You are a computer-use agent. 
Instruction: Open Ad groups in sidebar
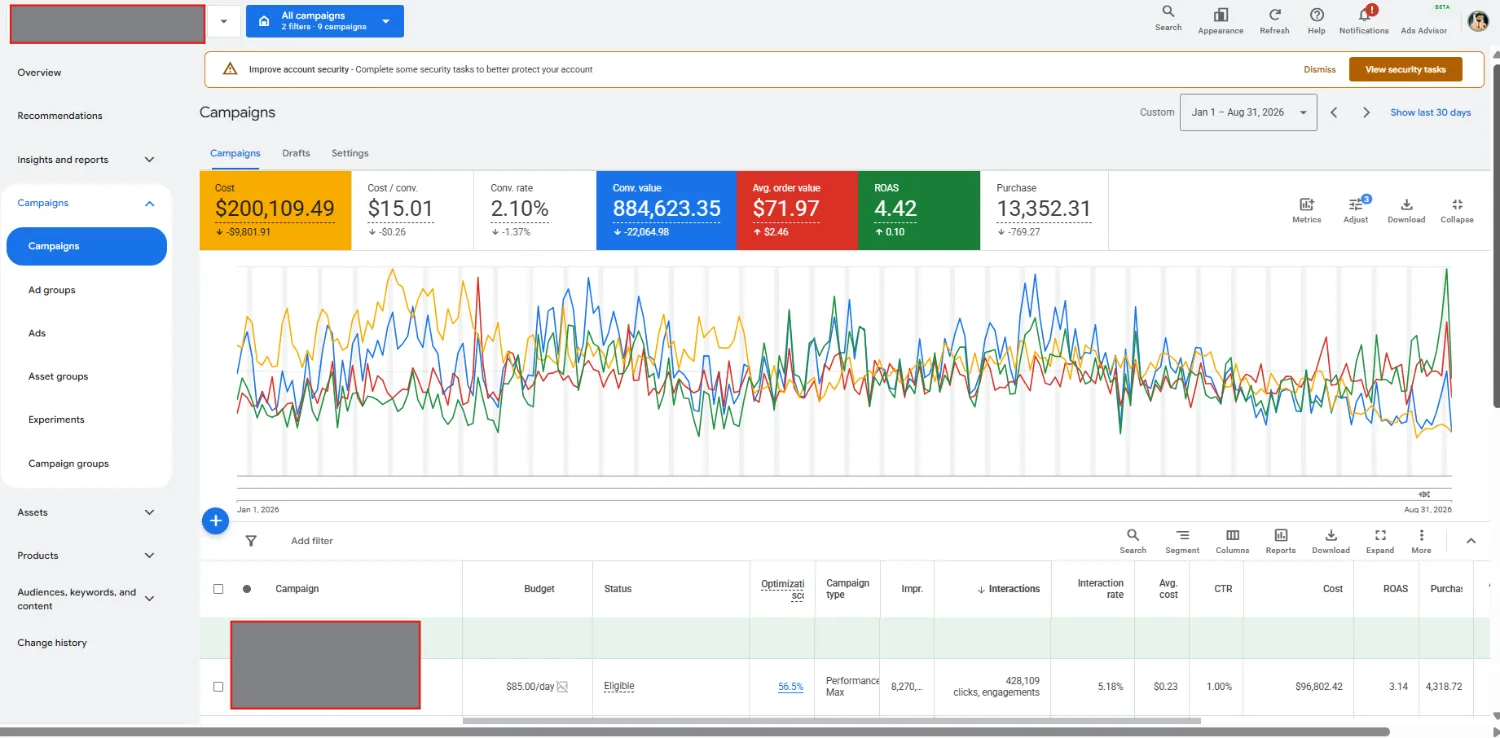tap(52, 290)
